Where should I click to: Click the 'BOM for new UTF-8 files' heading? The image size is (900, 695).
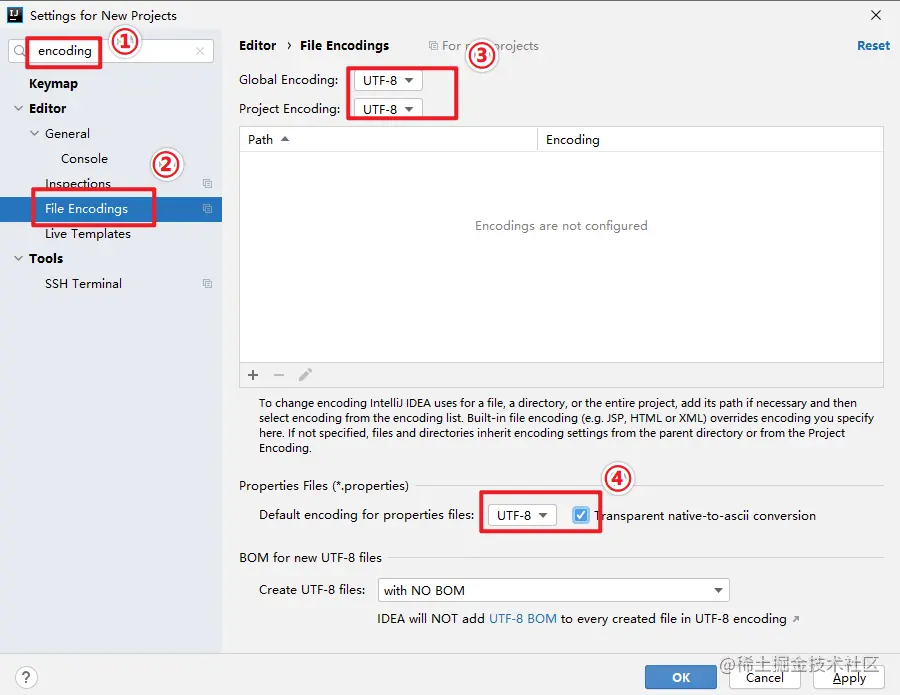click(311, 558)
